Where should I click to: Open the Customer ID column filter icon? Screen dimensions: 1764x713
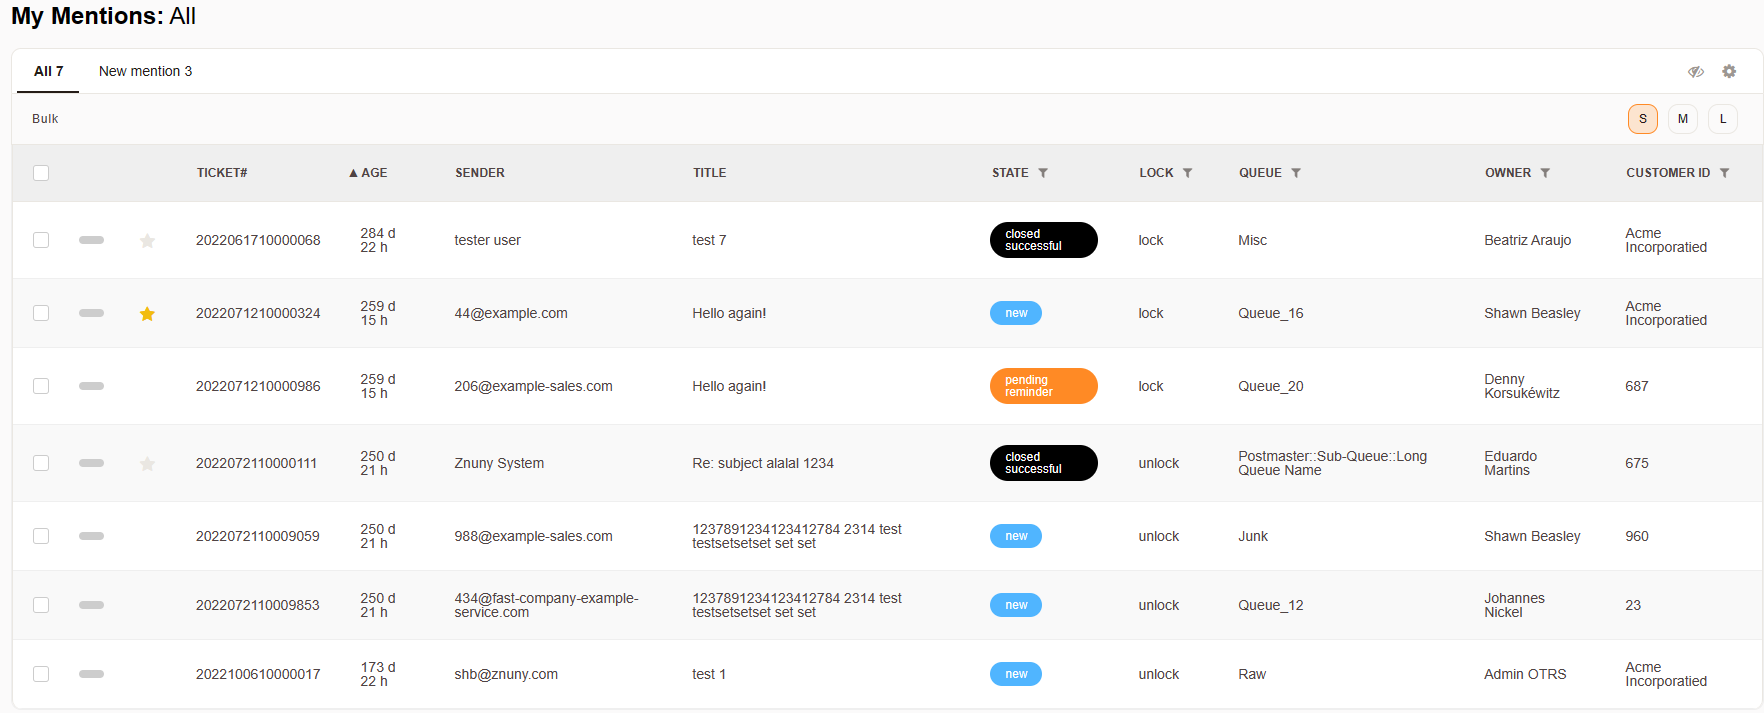[x=1724, y=173]
